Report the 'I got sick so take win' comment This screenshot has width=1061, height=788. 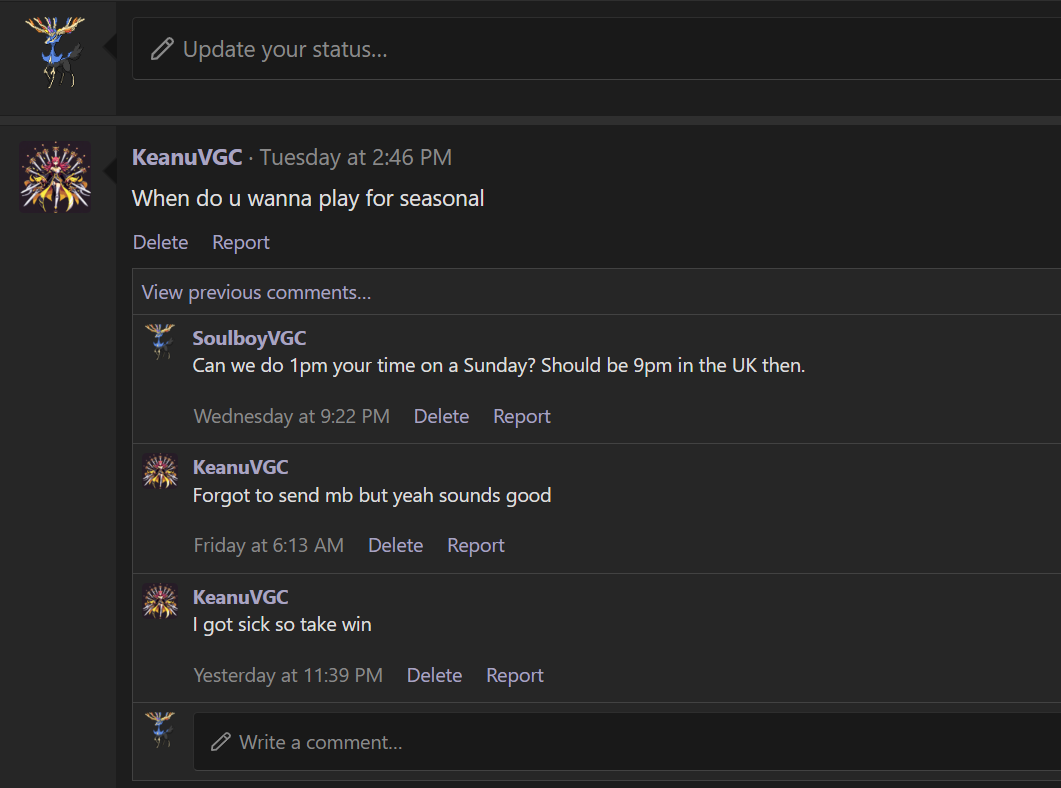514,675
